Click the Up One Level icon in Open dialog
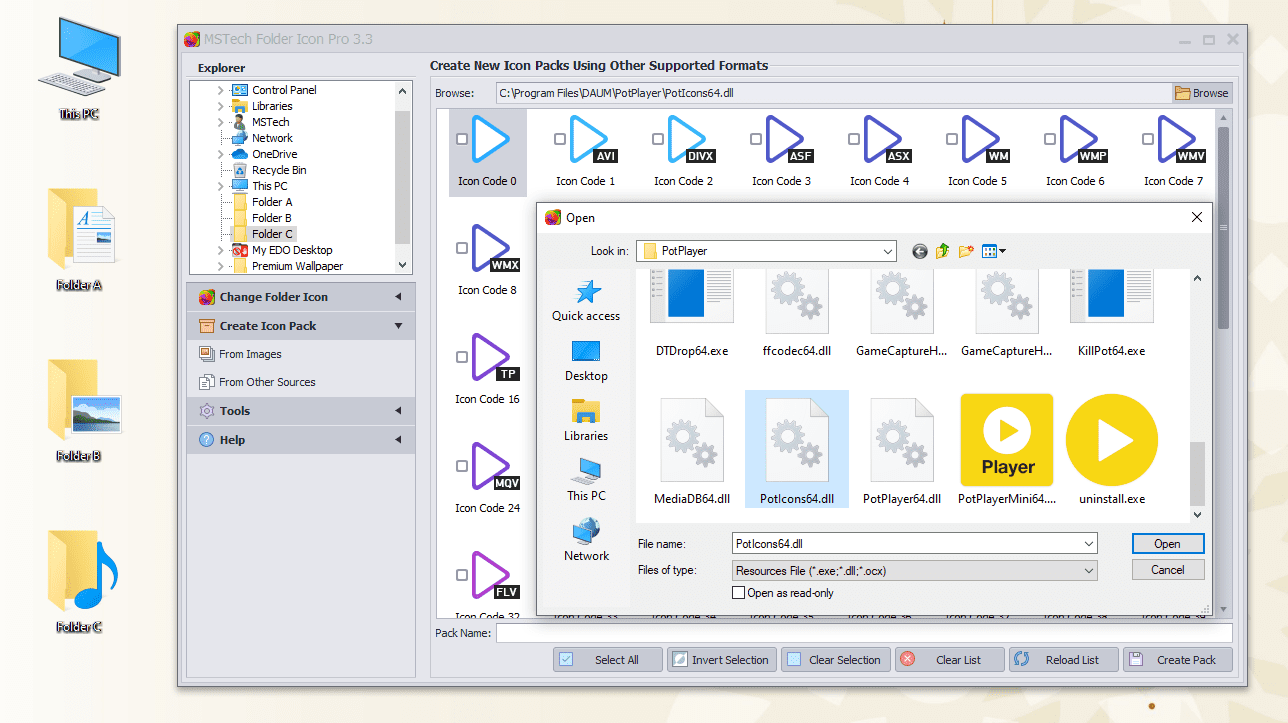 coord(941,251)
